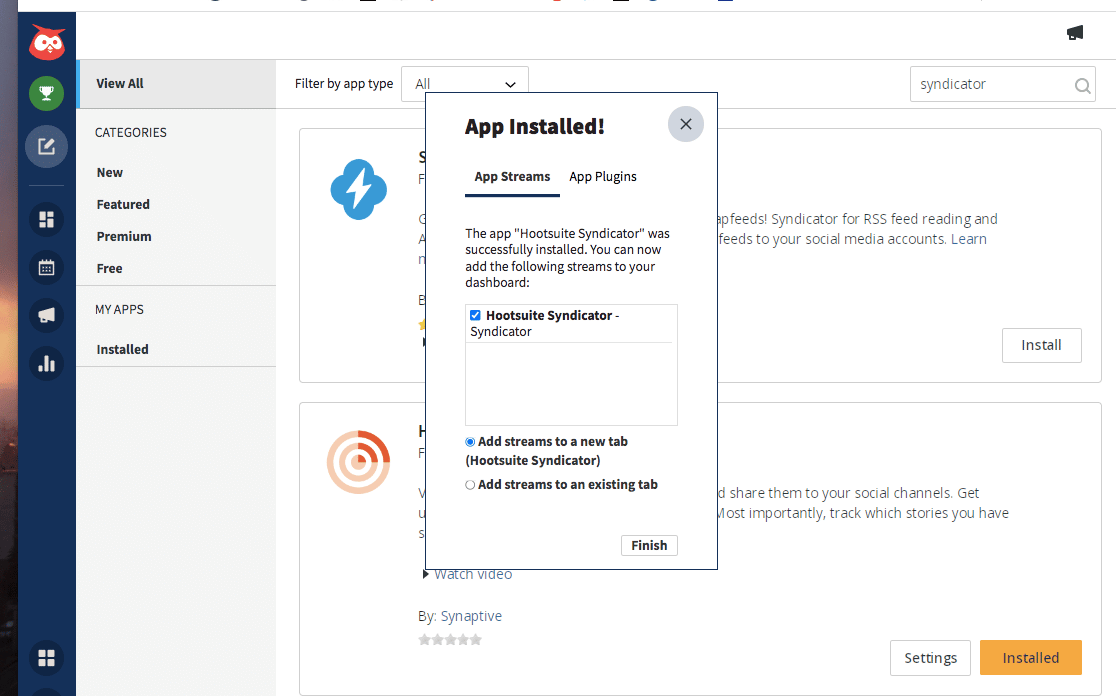This screenshot has height=696, width=1116.
Task: Click the megaphone announcements icon in top bar
Action: (x=1075, y=33)
